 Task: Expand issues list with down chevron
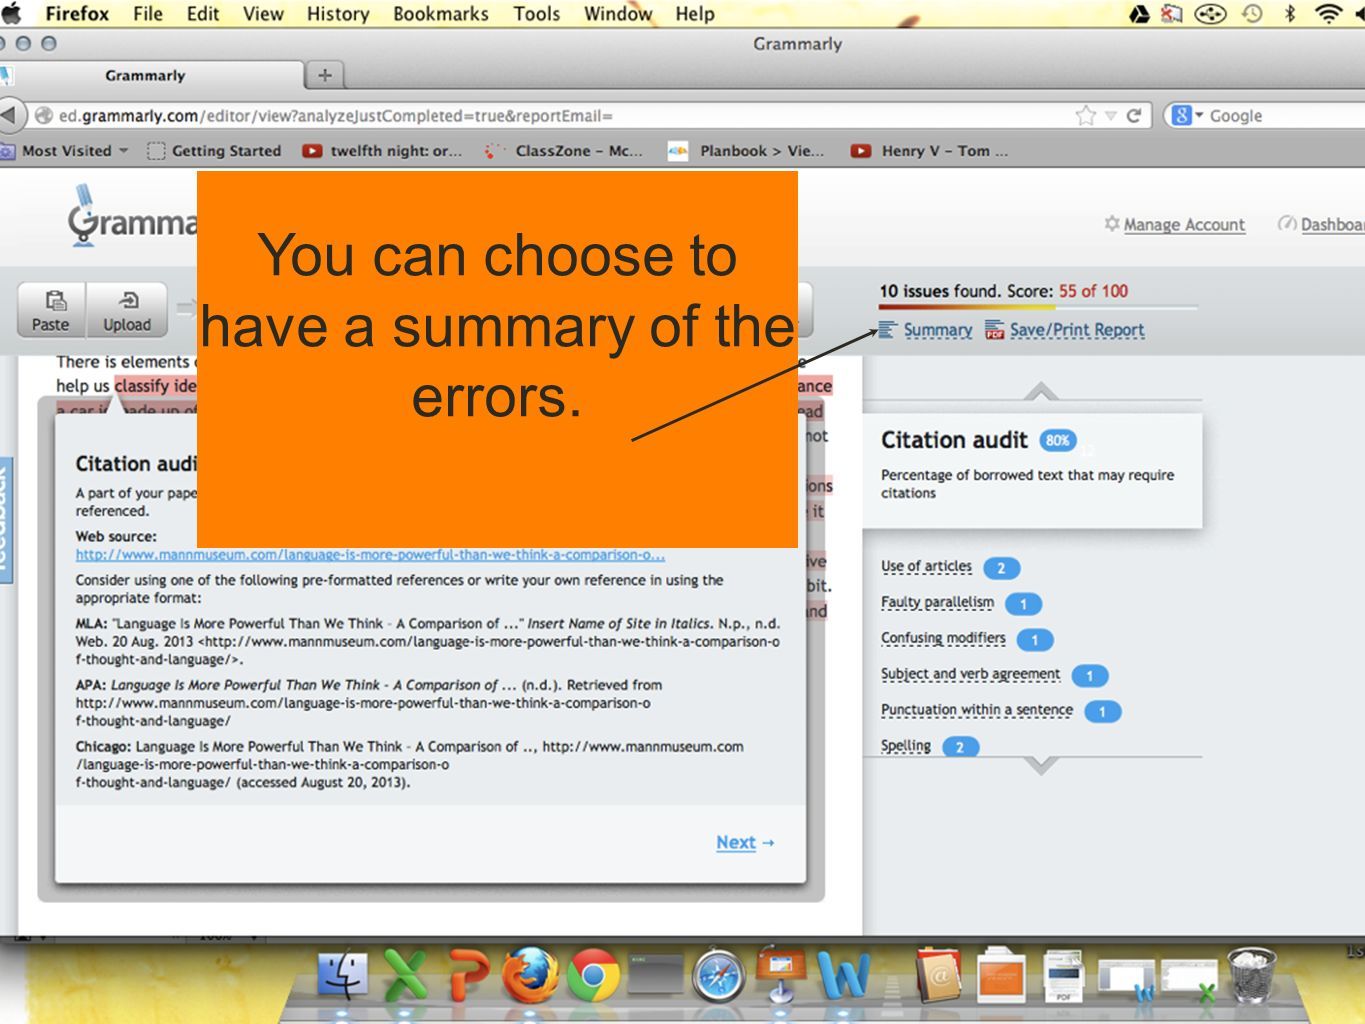pos(1041,765)
